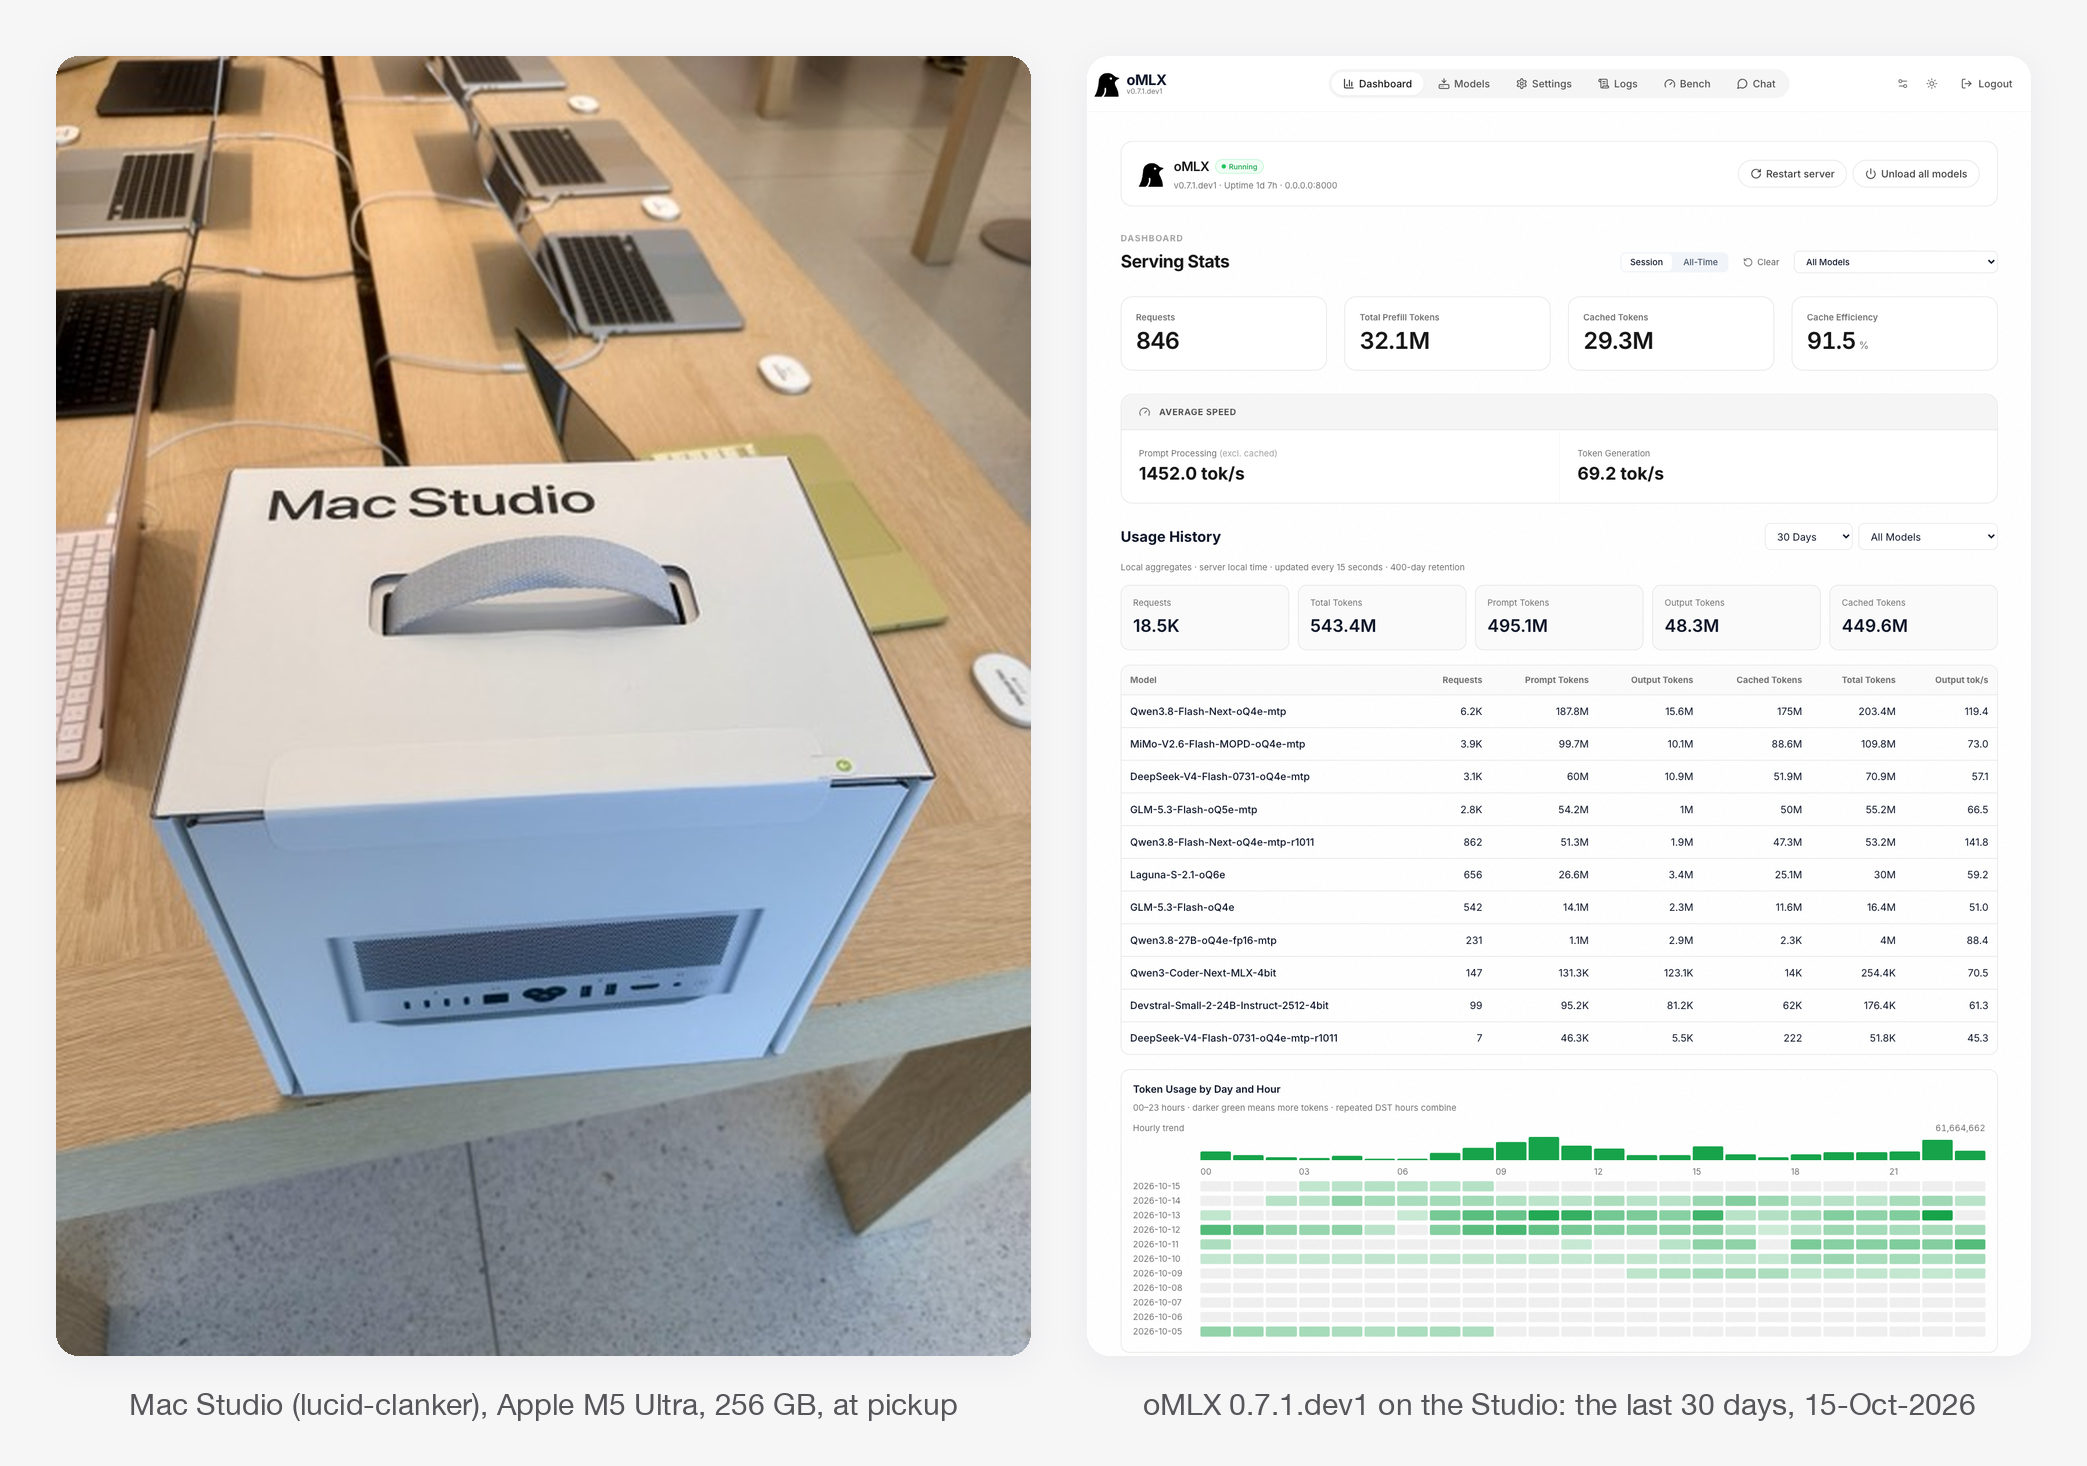The width and height of the screenshot is (2087, 1466).
Task: Click the Cached Tokens 29.3M card
Action: pyautogui.click(x=1670, y=333)
